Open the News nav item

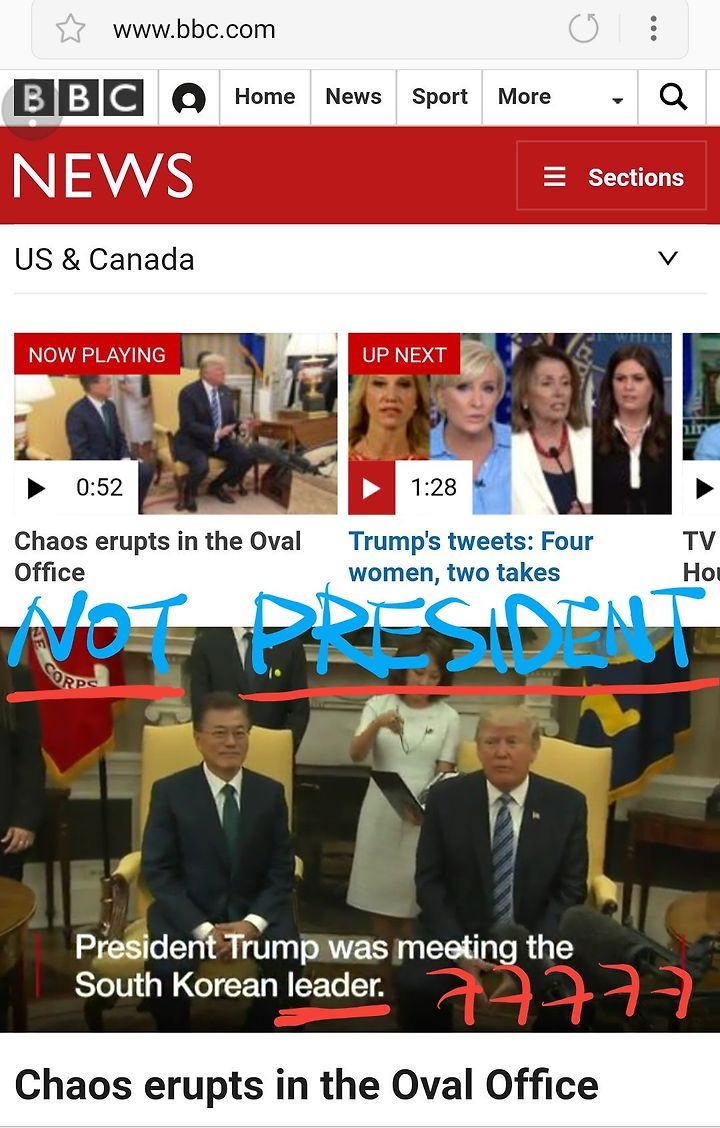[353, 96]
